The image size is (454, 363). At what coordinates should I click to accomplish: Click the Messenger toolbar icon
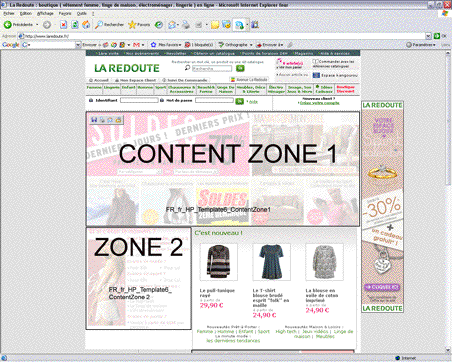226,25
